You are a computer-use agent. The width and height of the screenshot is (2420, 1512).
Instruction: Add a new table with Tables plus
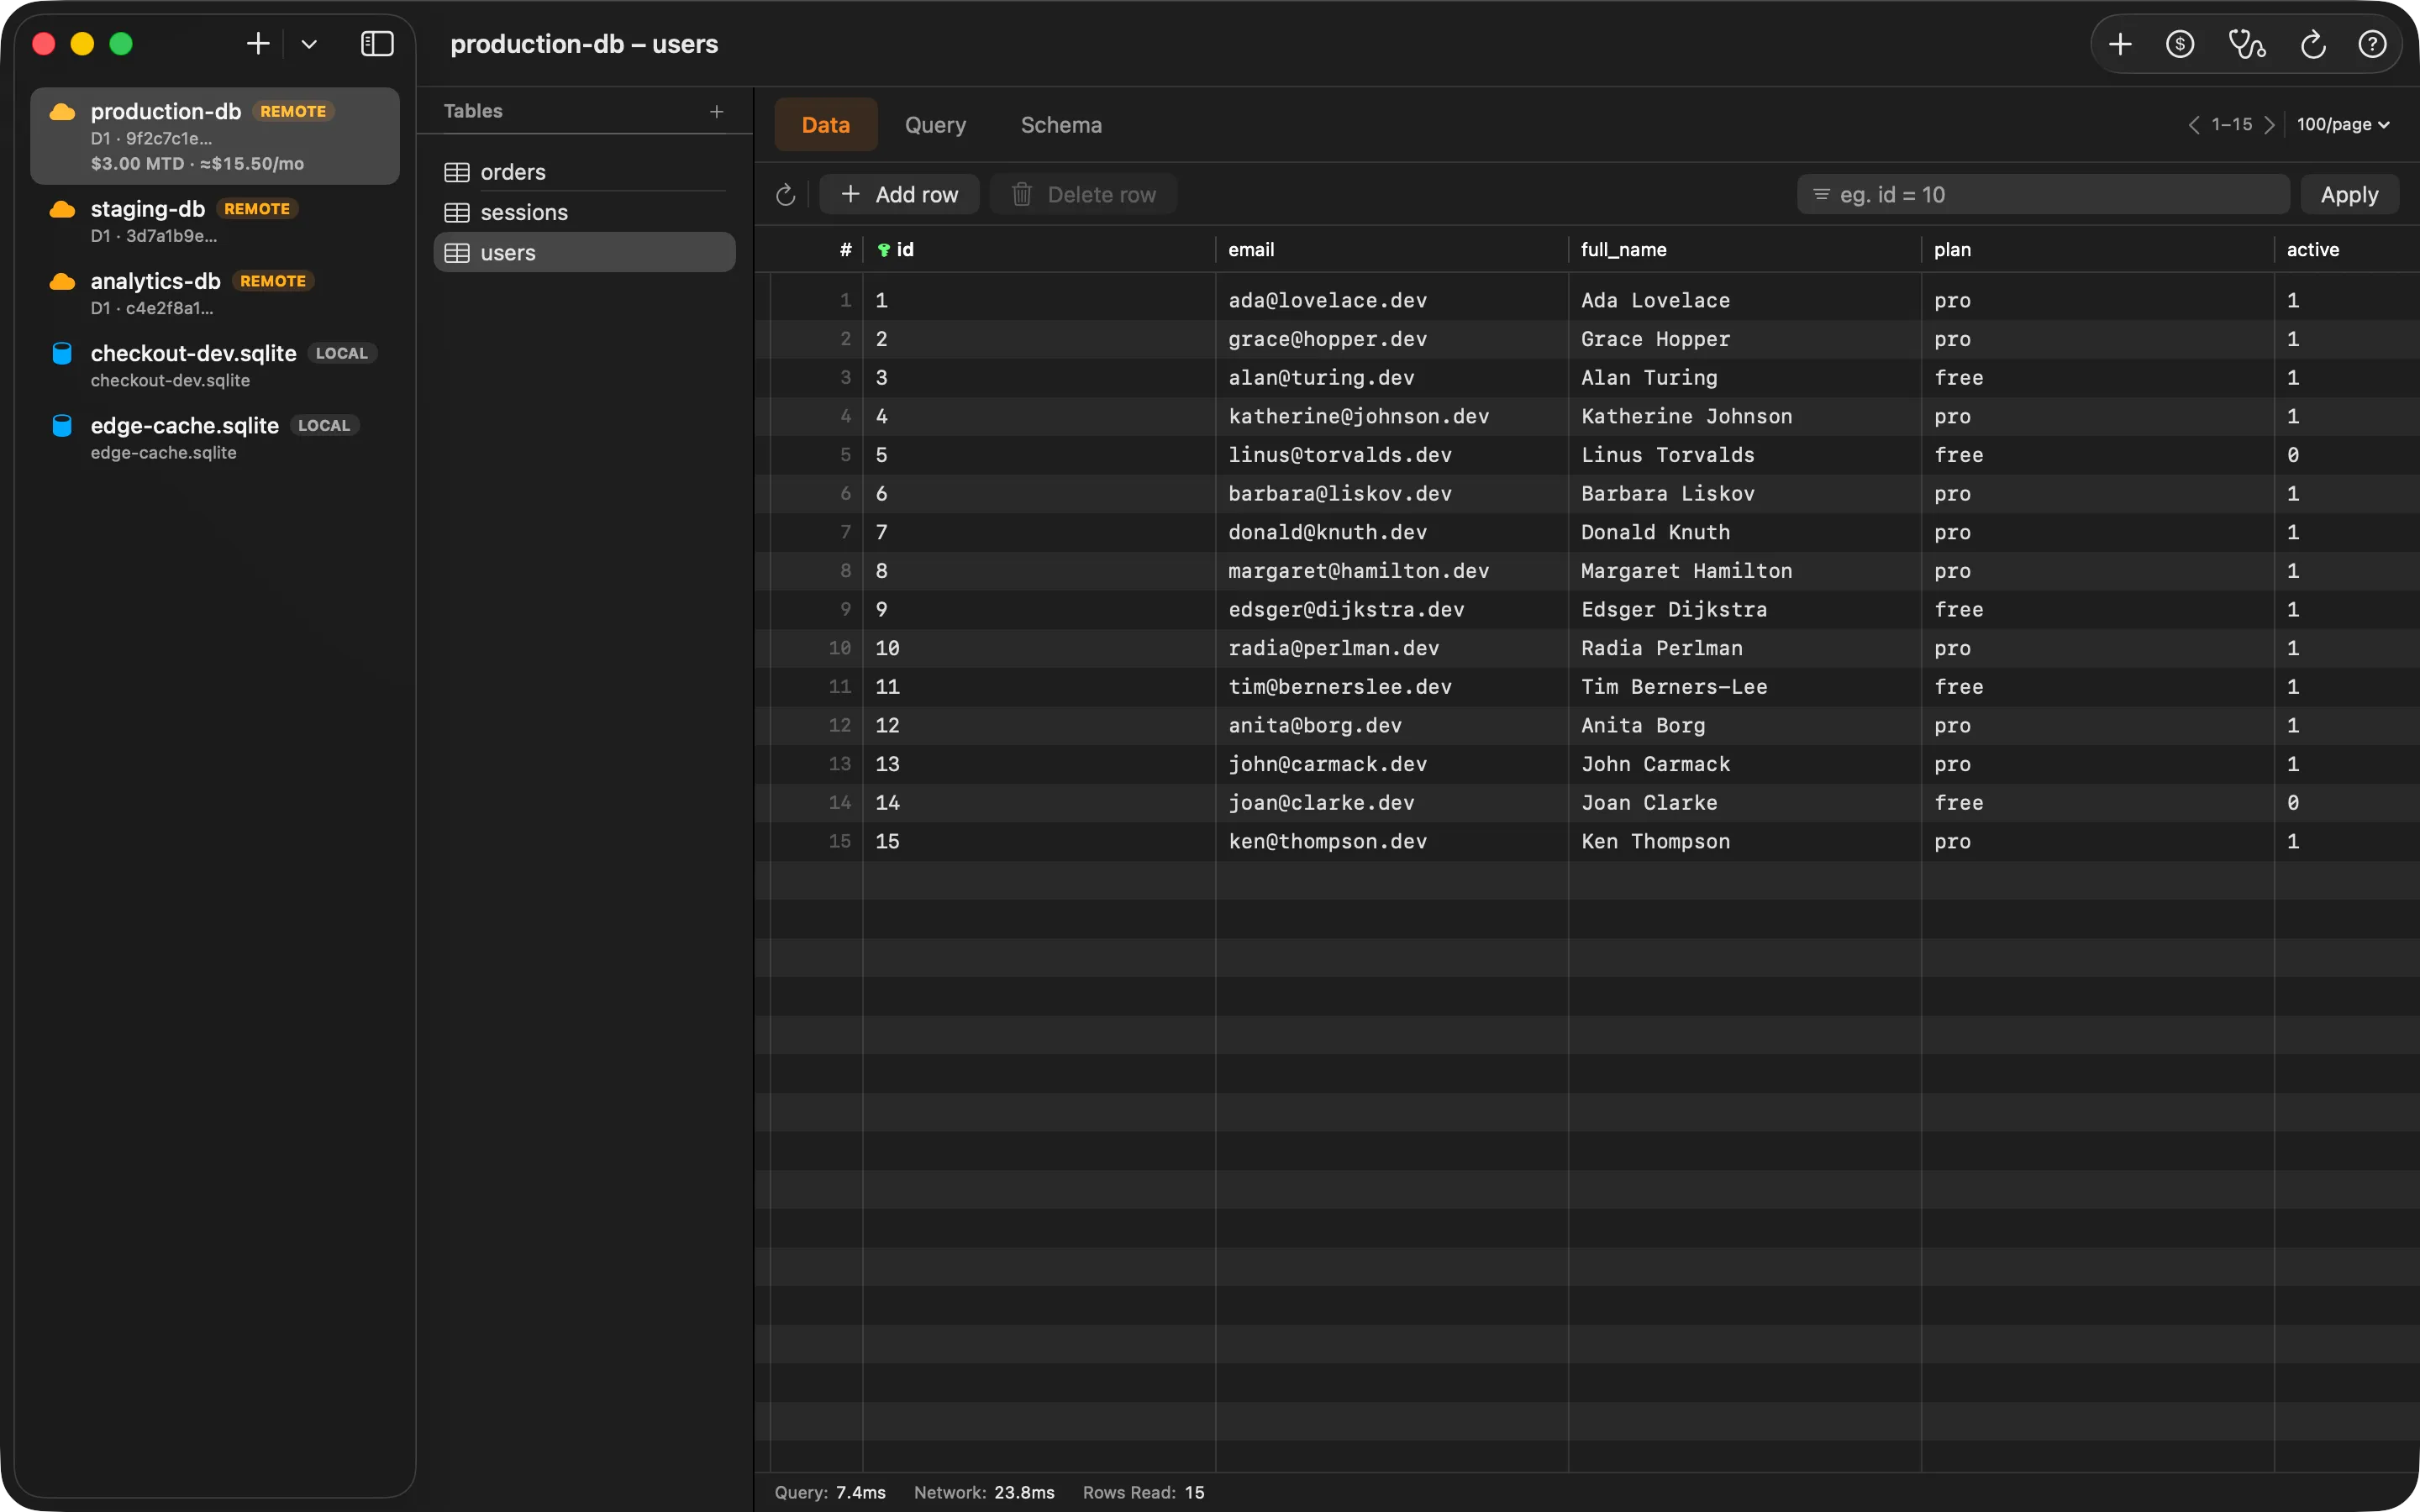pyautogui.click(x=716, y=111)
